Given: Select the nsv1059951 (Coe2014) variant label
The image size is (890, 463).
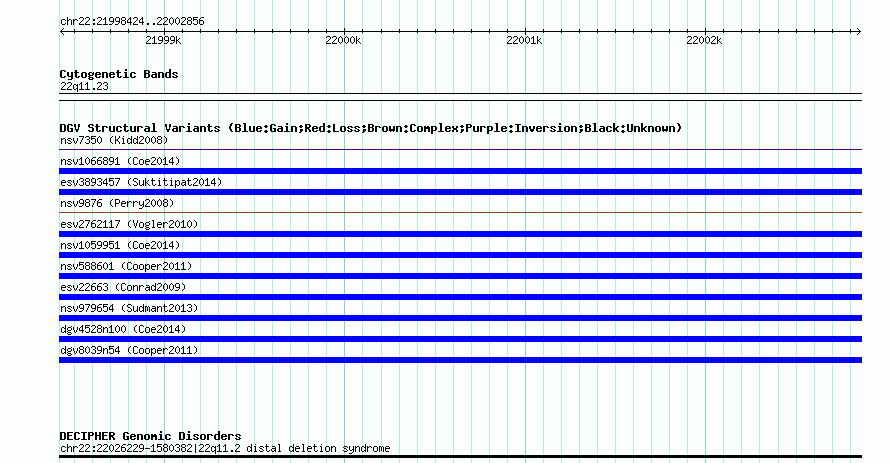Looking at the screenshot, I should pos(120,245).
